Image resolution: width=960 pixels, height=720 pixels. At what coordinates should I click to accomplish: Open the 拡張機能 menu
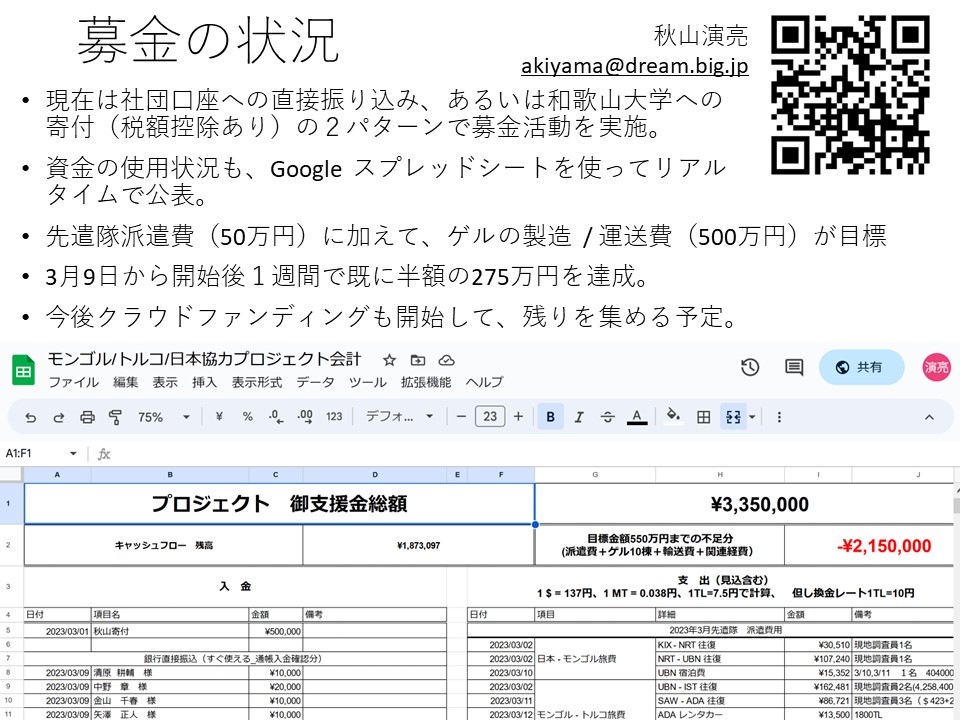(x=426, y=382)
